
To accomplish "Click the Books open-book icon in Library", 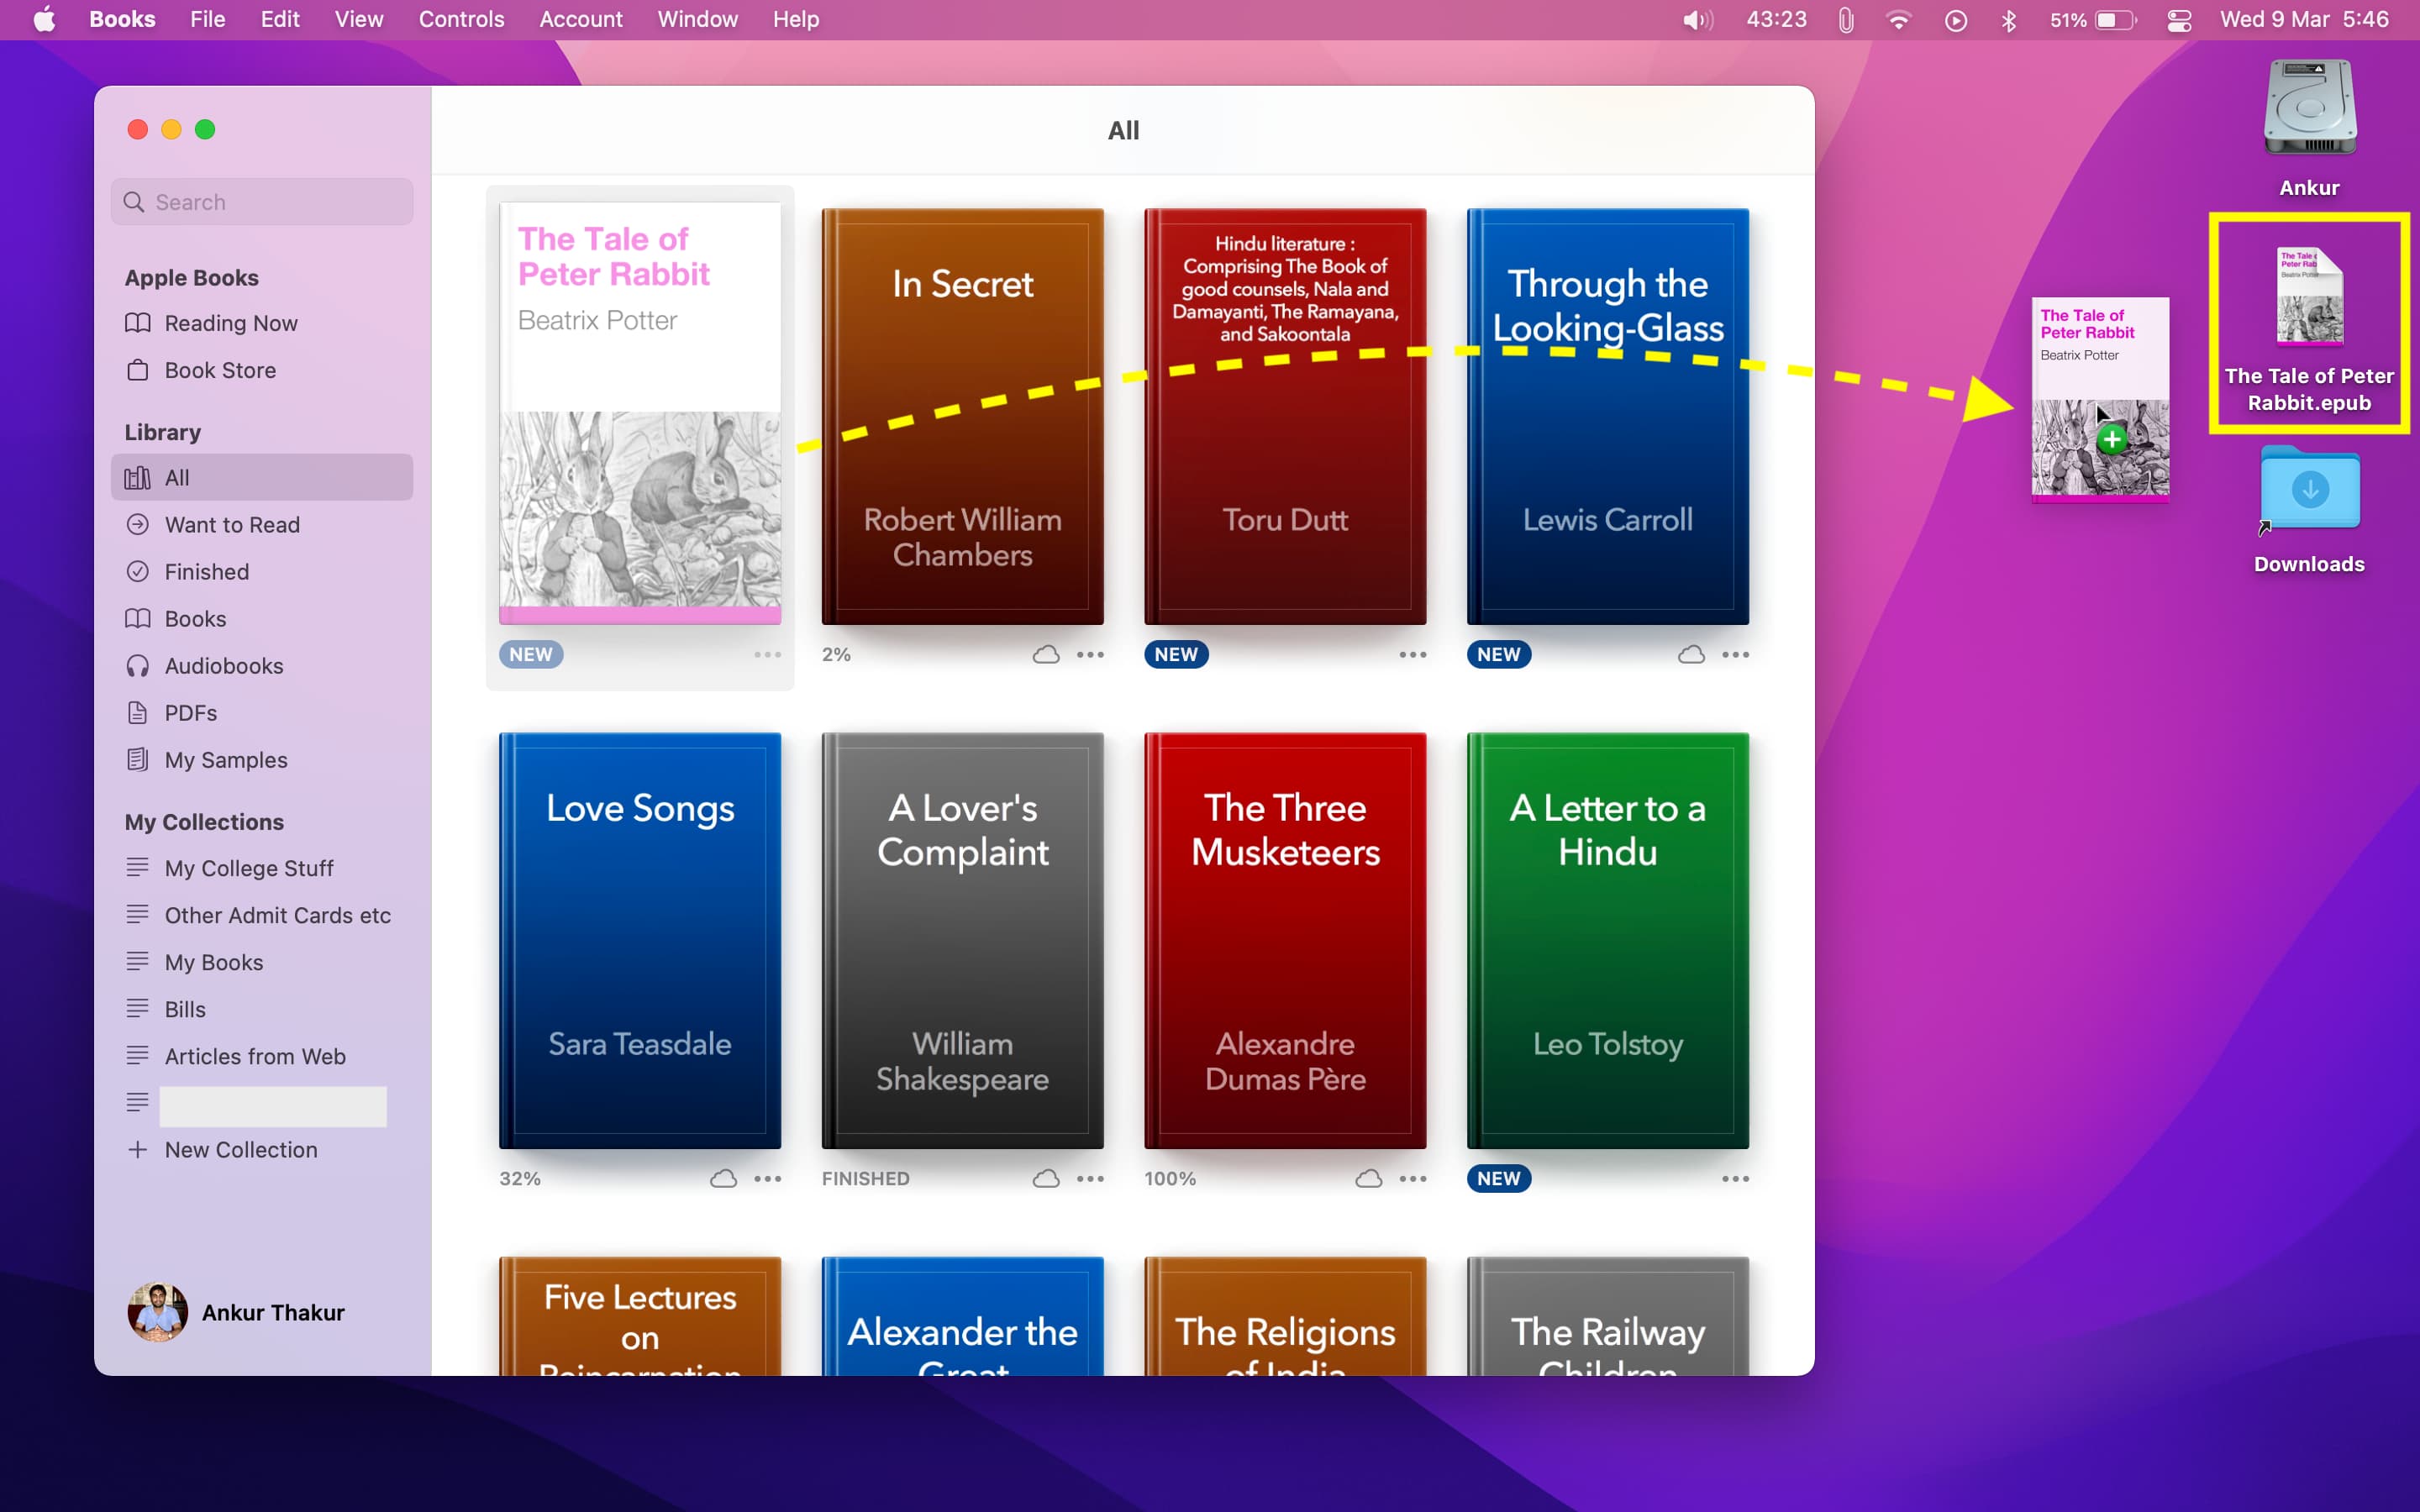I will [x=138, y=618].
